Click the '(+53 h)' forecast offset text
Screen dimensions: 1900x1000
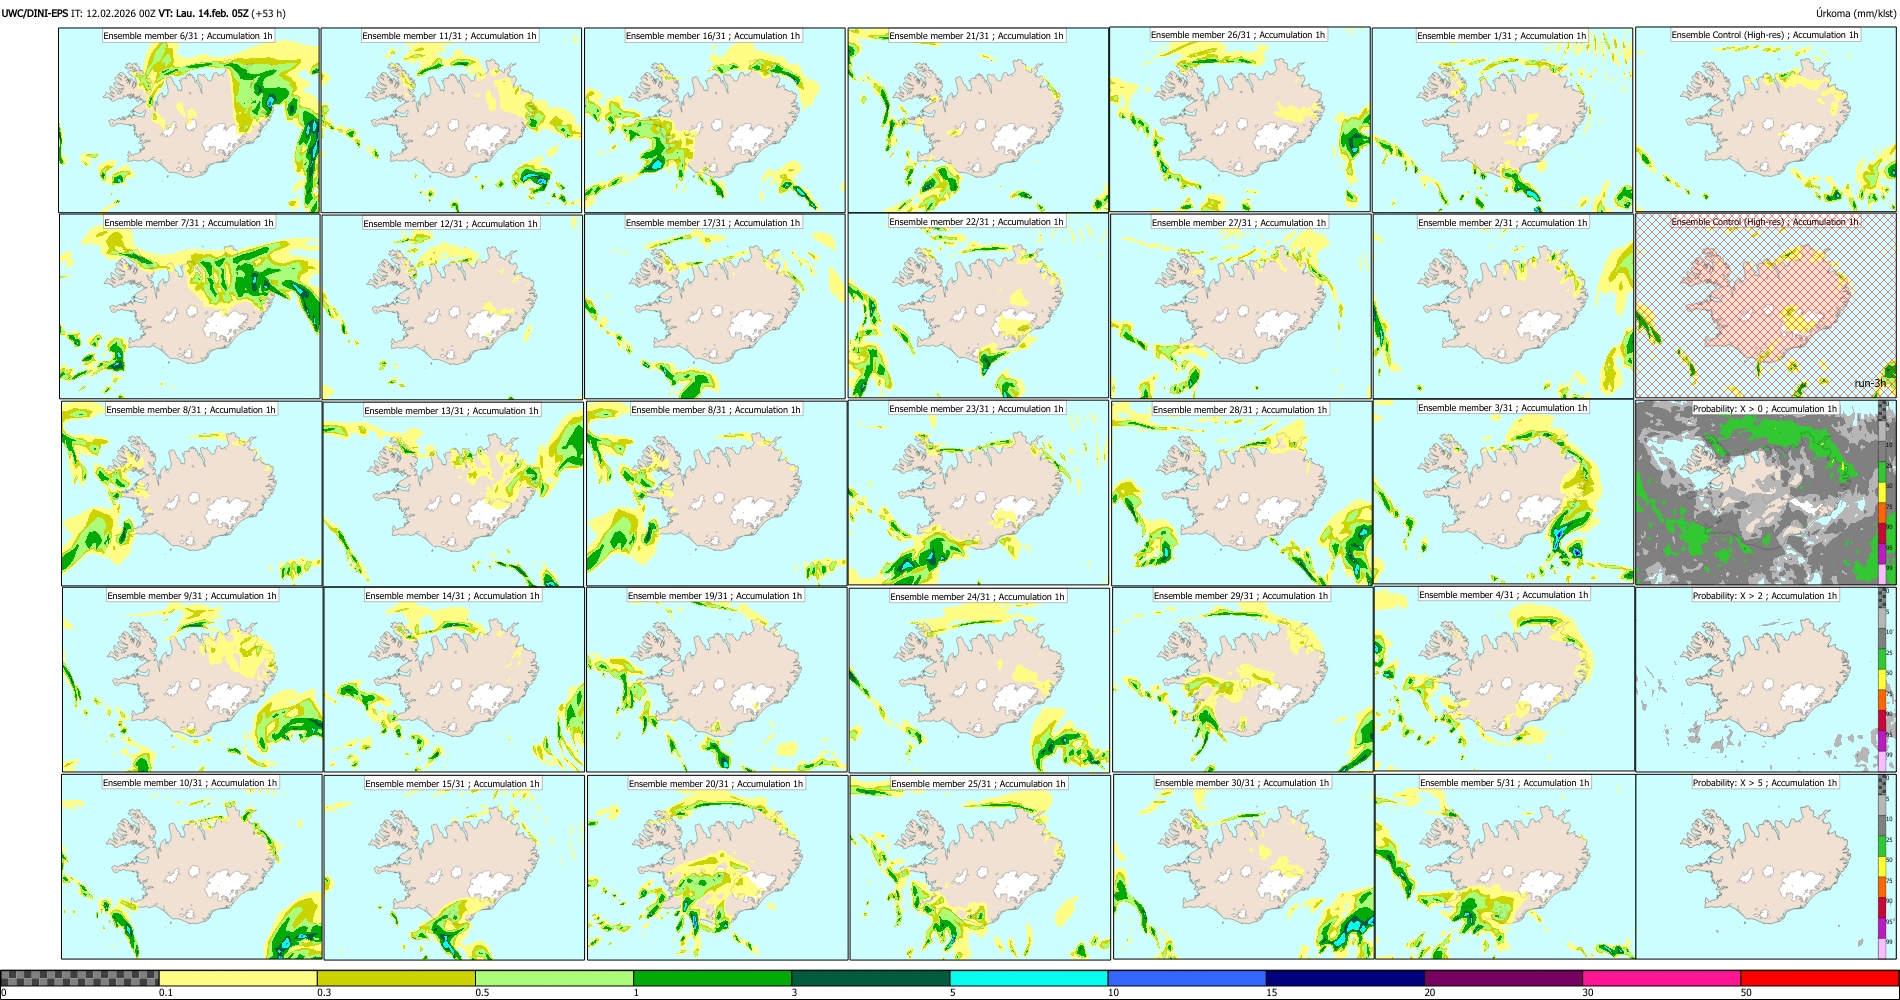[268, 13]
